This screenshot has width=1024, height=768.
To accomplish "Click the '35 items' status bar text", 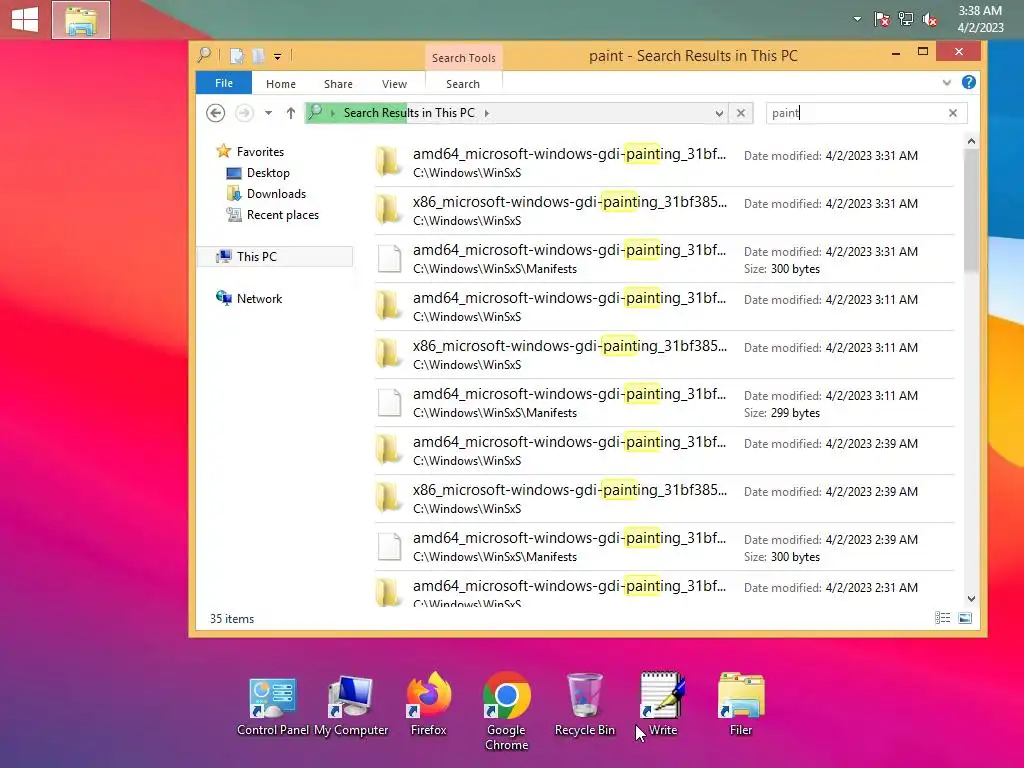I will tap(232, 618).
